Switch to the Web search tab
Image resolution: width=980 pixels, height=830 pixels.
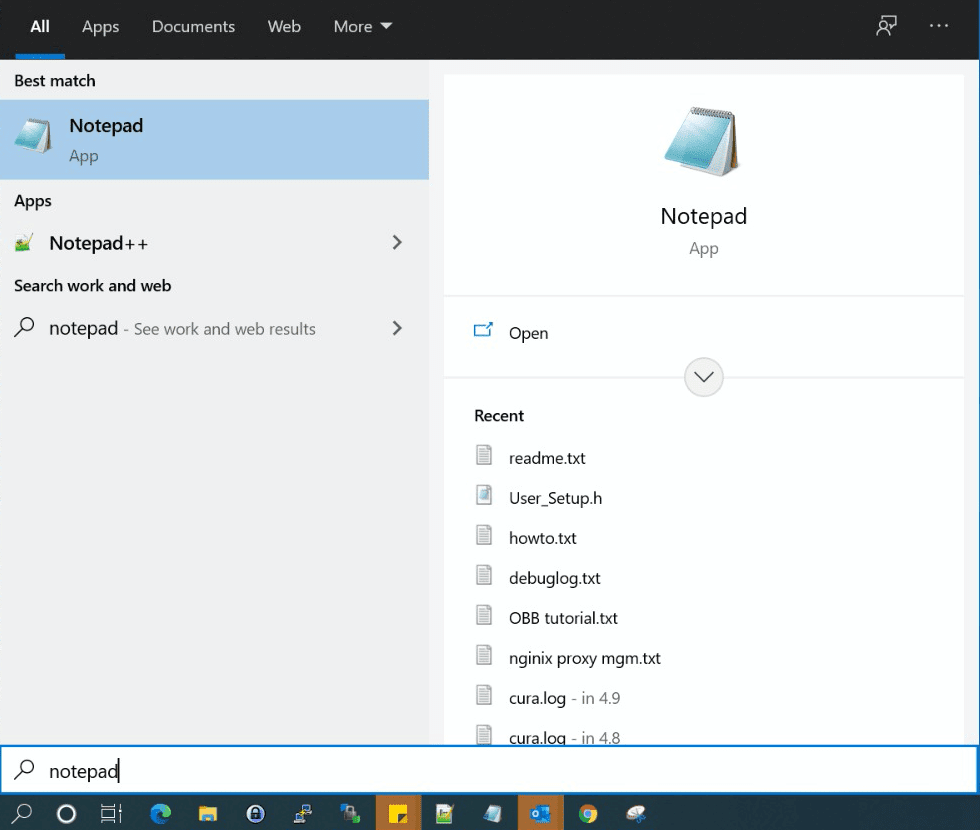(x=284, y=27)
